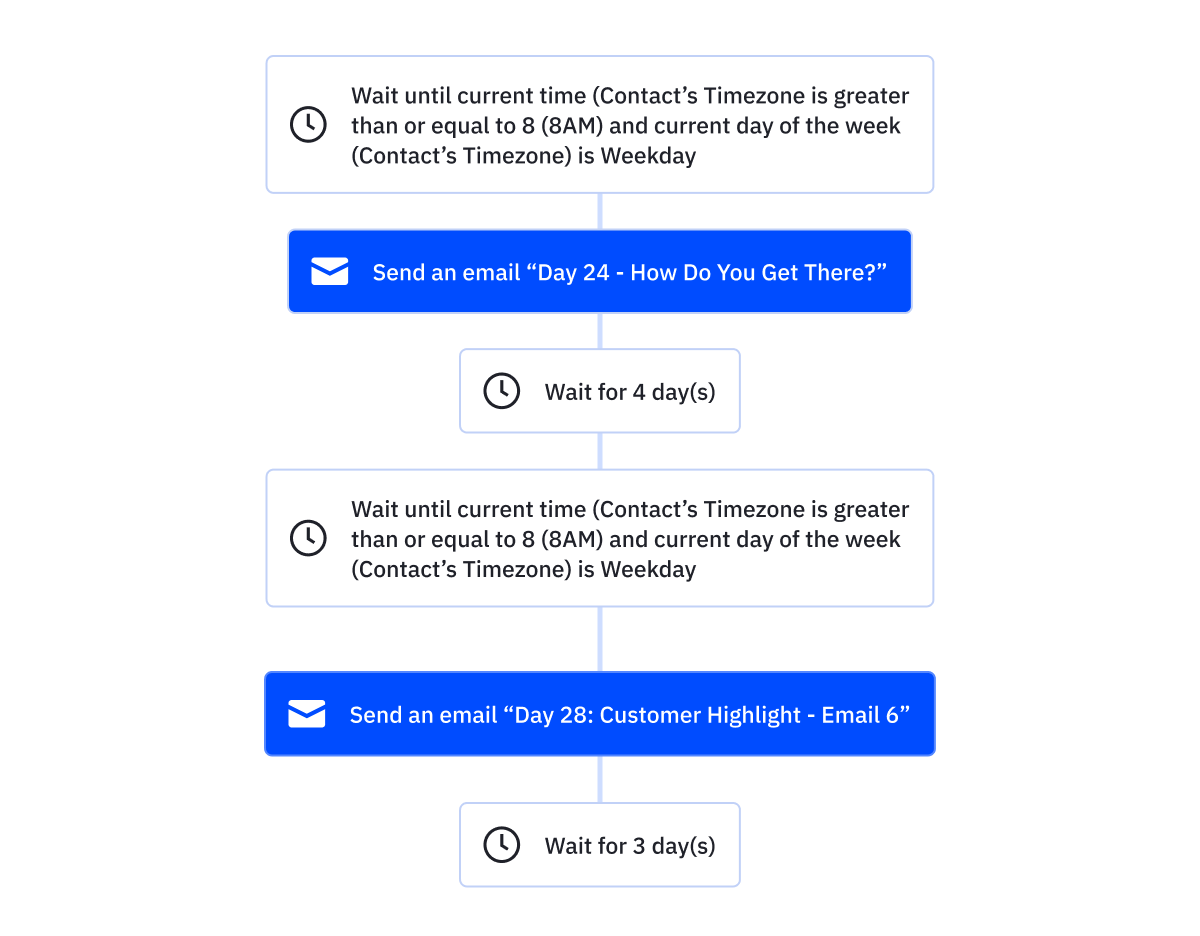
Task: Click connector below Wait for 4 day(s) step
Action: pos(600,451)
